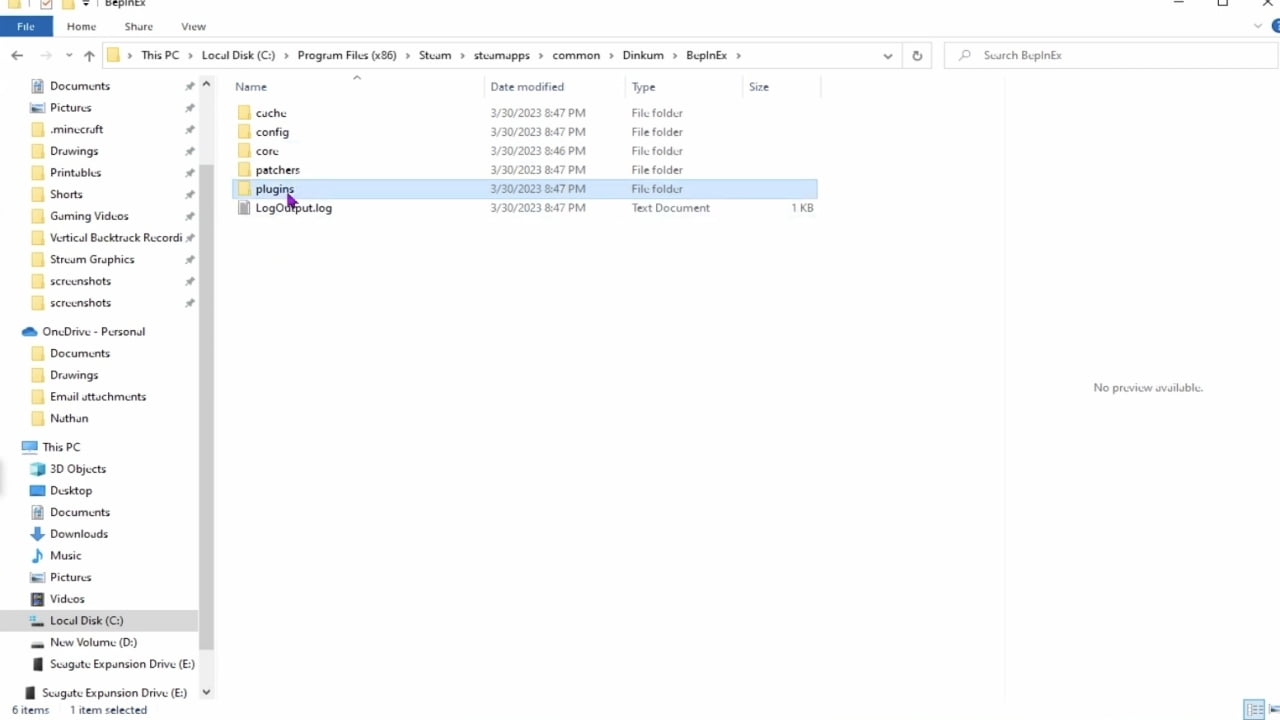Toggle the select-all Properties checkbox in title bar
The image size is (1280, 720).
(x=46, y=4)
